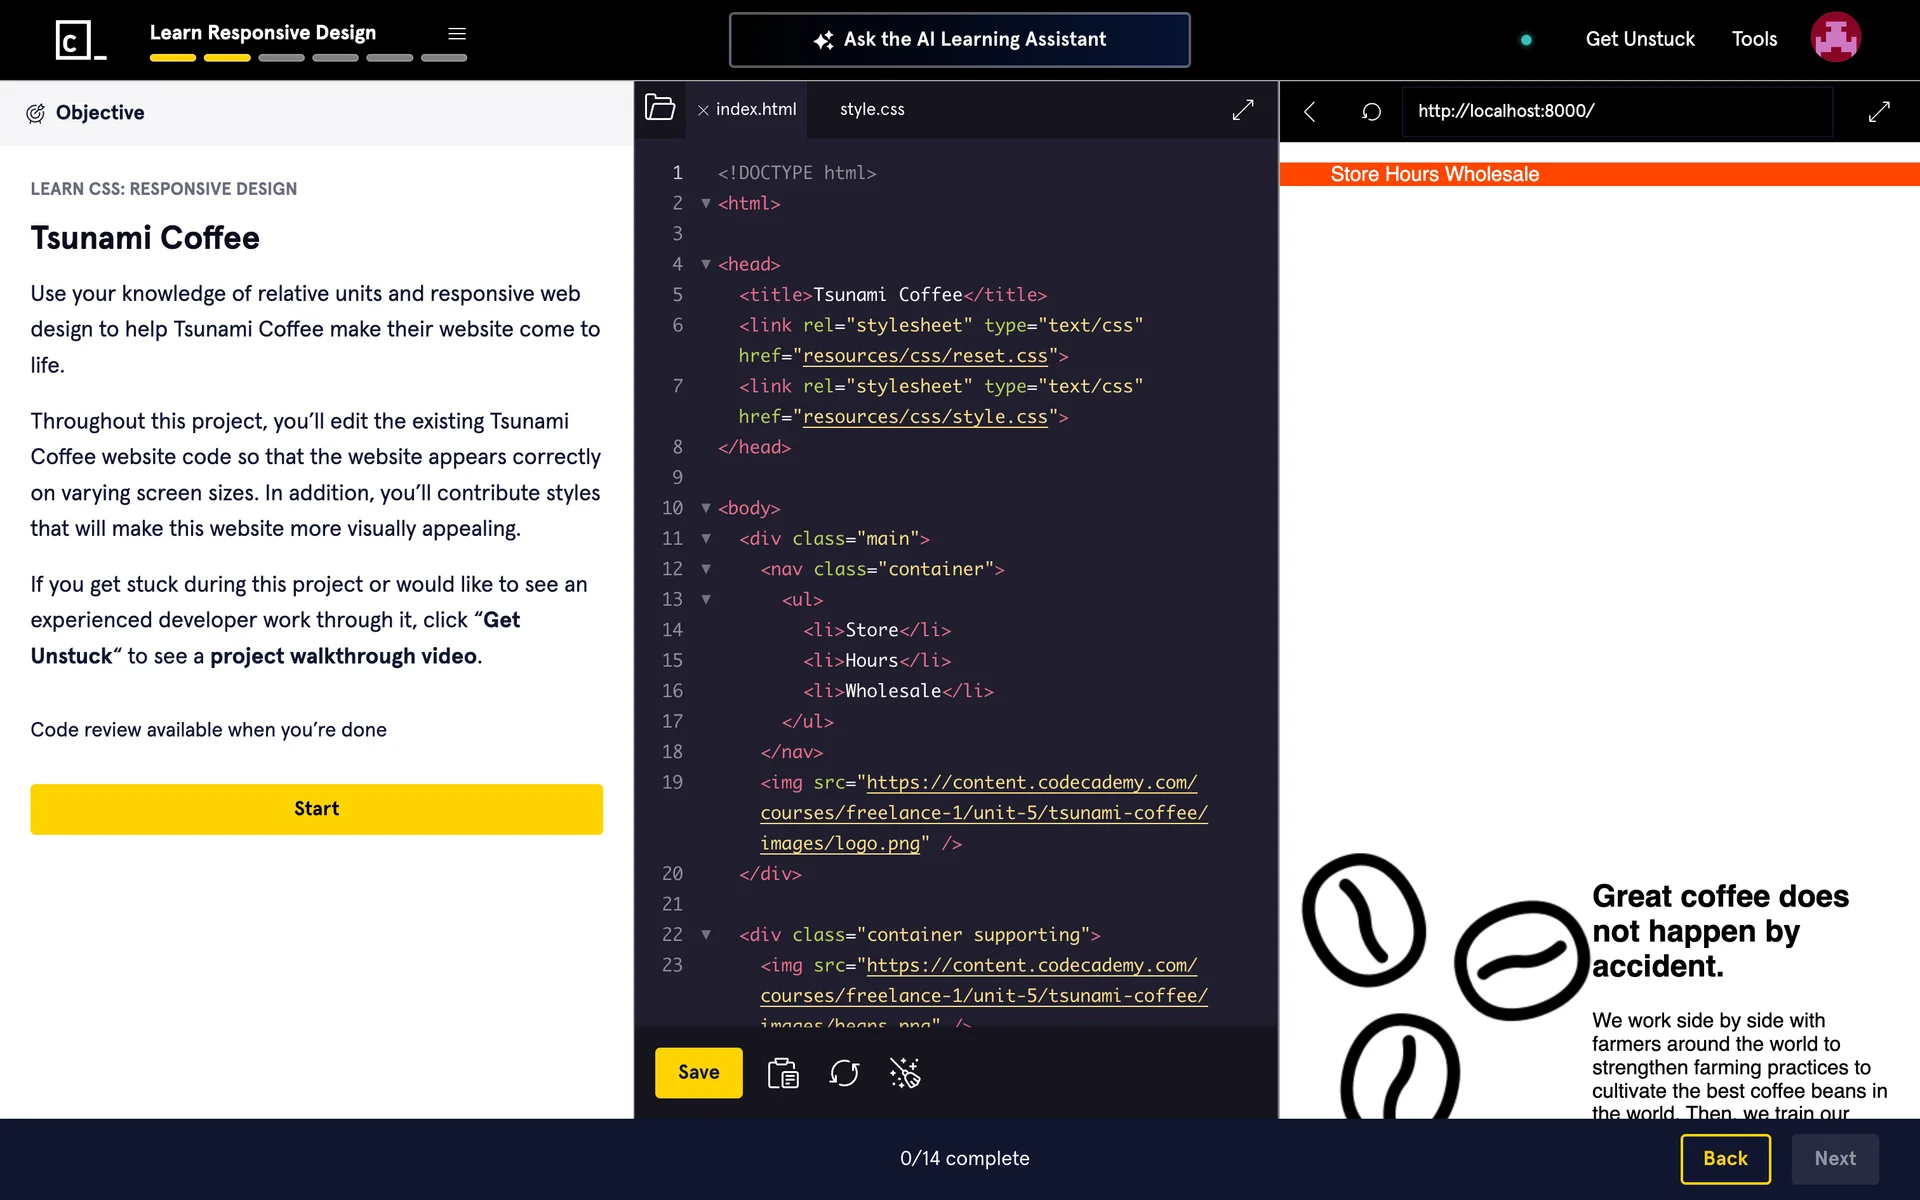The image size is (1920, 1200).
Task: Collapse the body tag fold arrow
Action: pos(706,508)
